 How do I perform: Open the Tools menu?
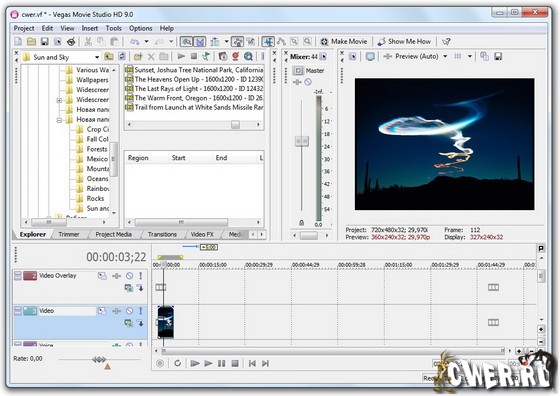pos(113,28)
